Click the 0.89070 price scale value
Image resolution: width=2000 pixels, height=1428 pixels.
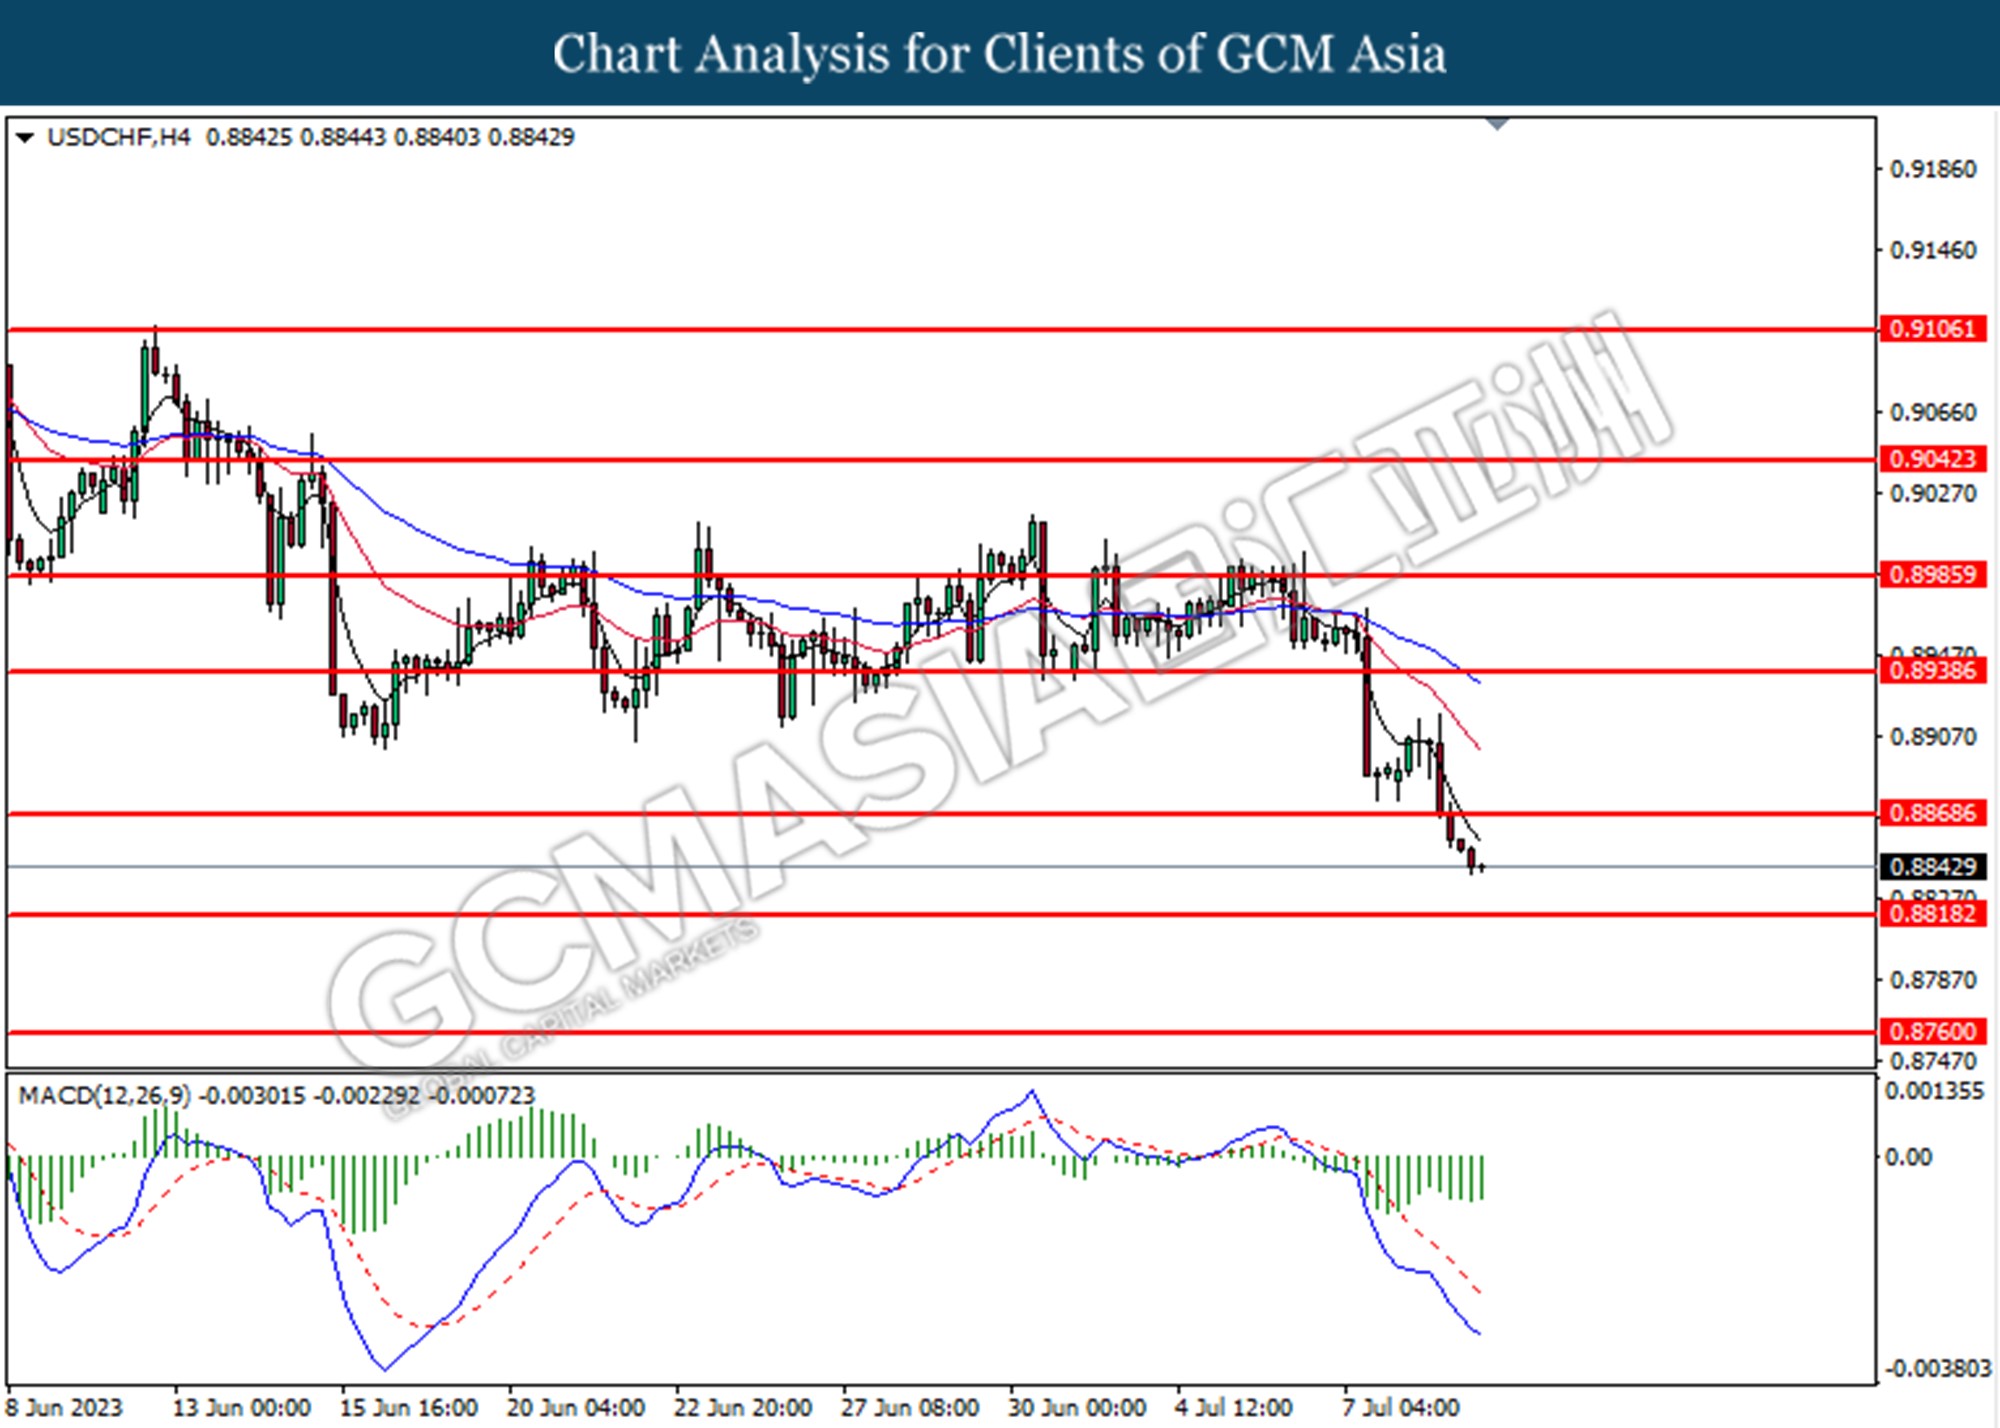tap(1933, 737)
